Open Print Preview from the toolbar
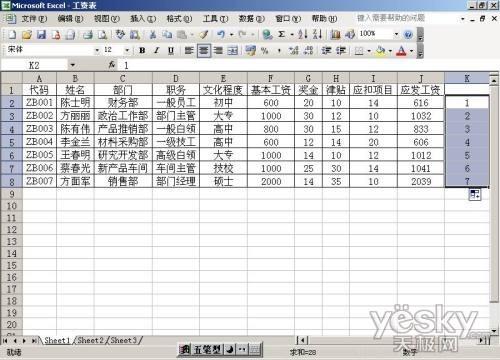Viewport: 500px width, 360px height. 102,34
